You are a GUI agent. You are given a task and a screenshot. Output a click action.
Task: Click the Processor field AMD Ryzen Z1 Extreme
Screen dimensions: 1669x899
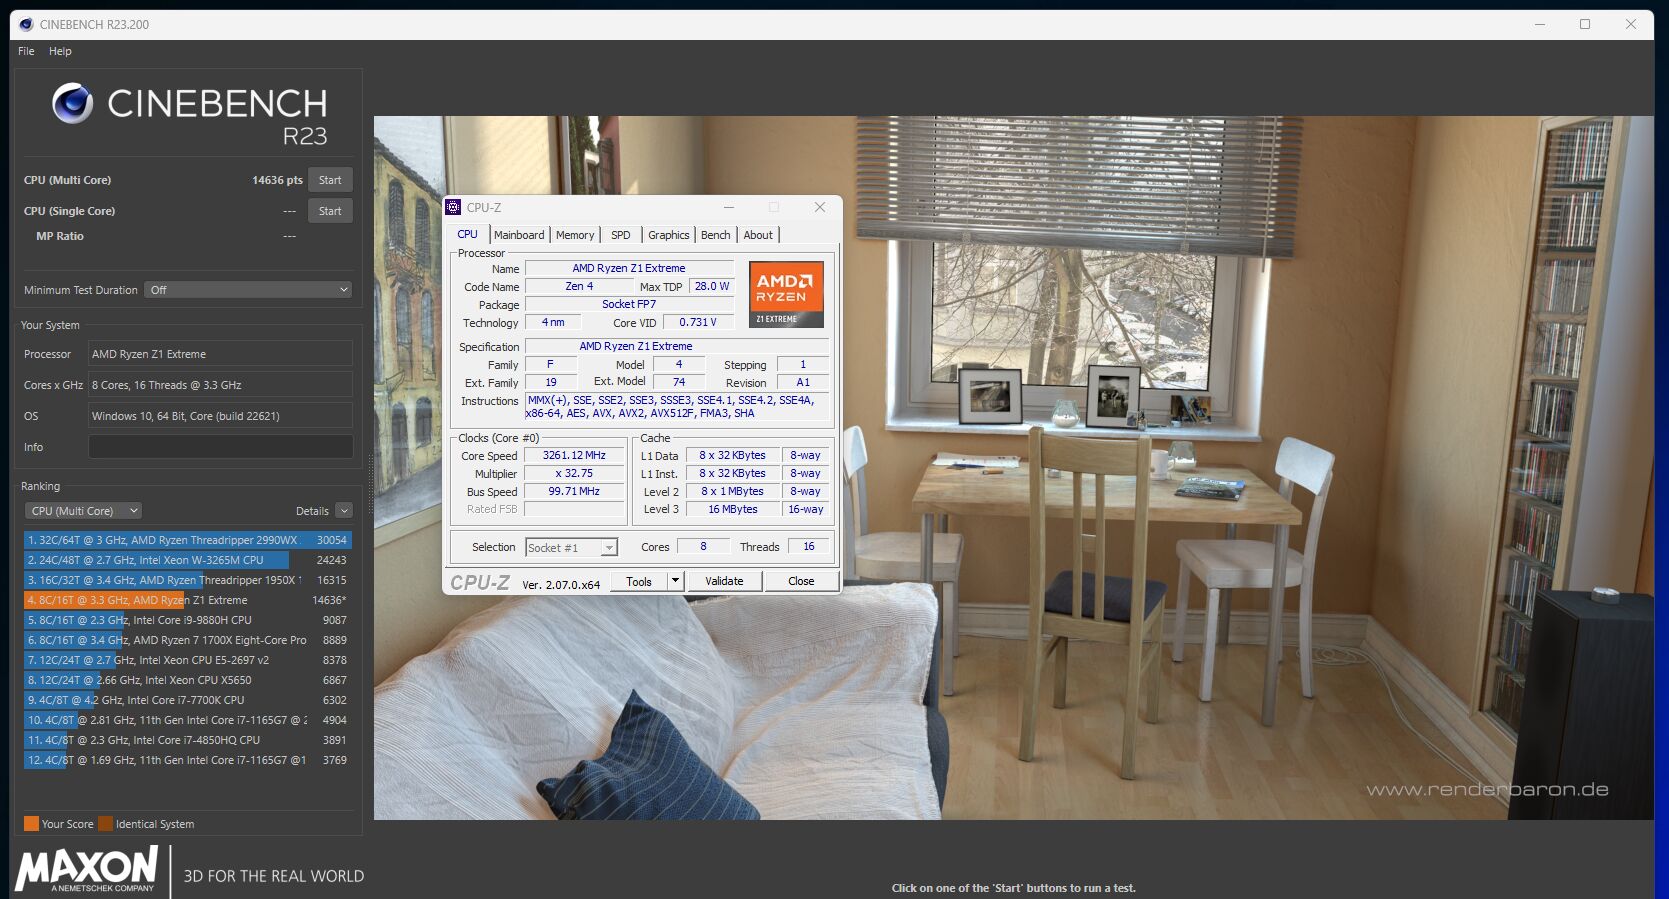[220, 354]
